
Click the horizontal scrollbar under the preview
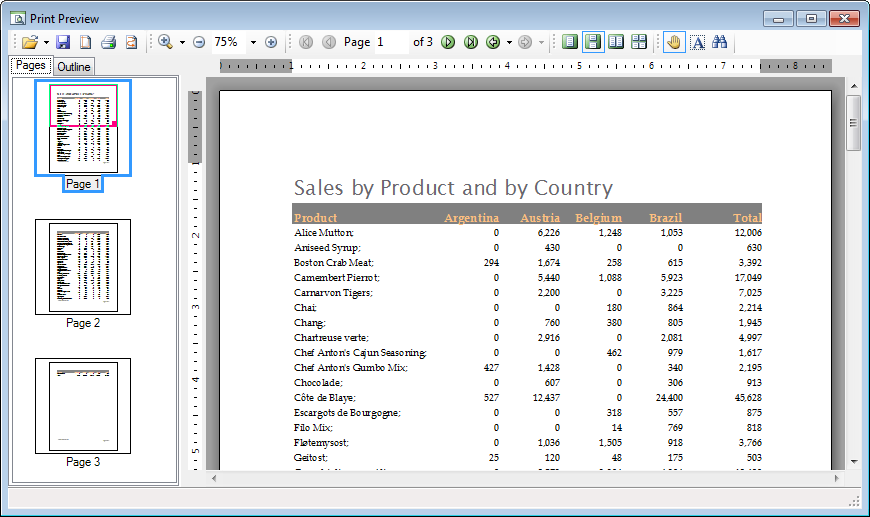click(520, 478)
